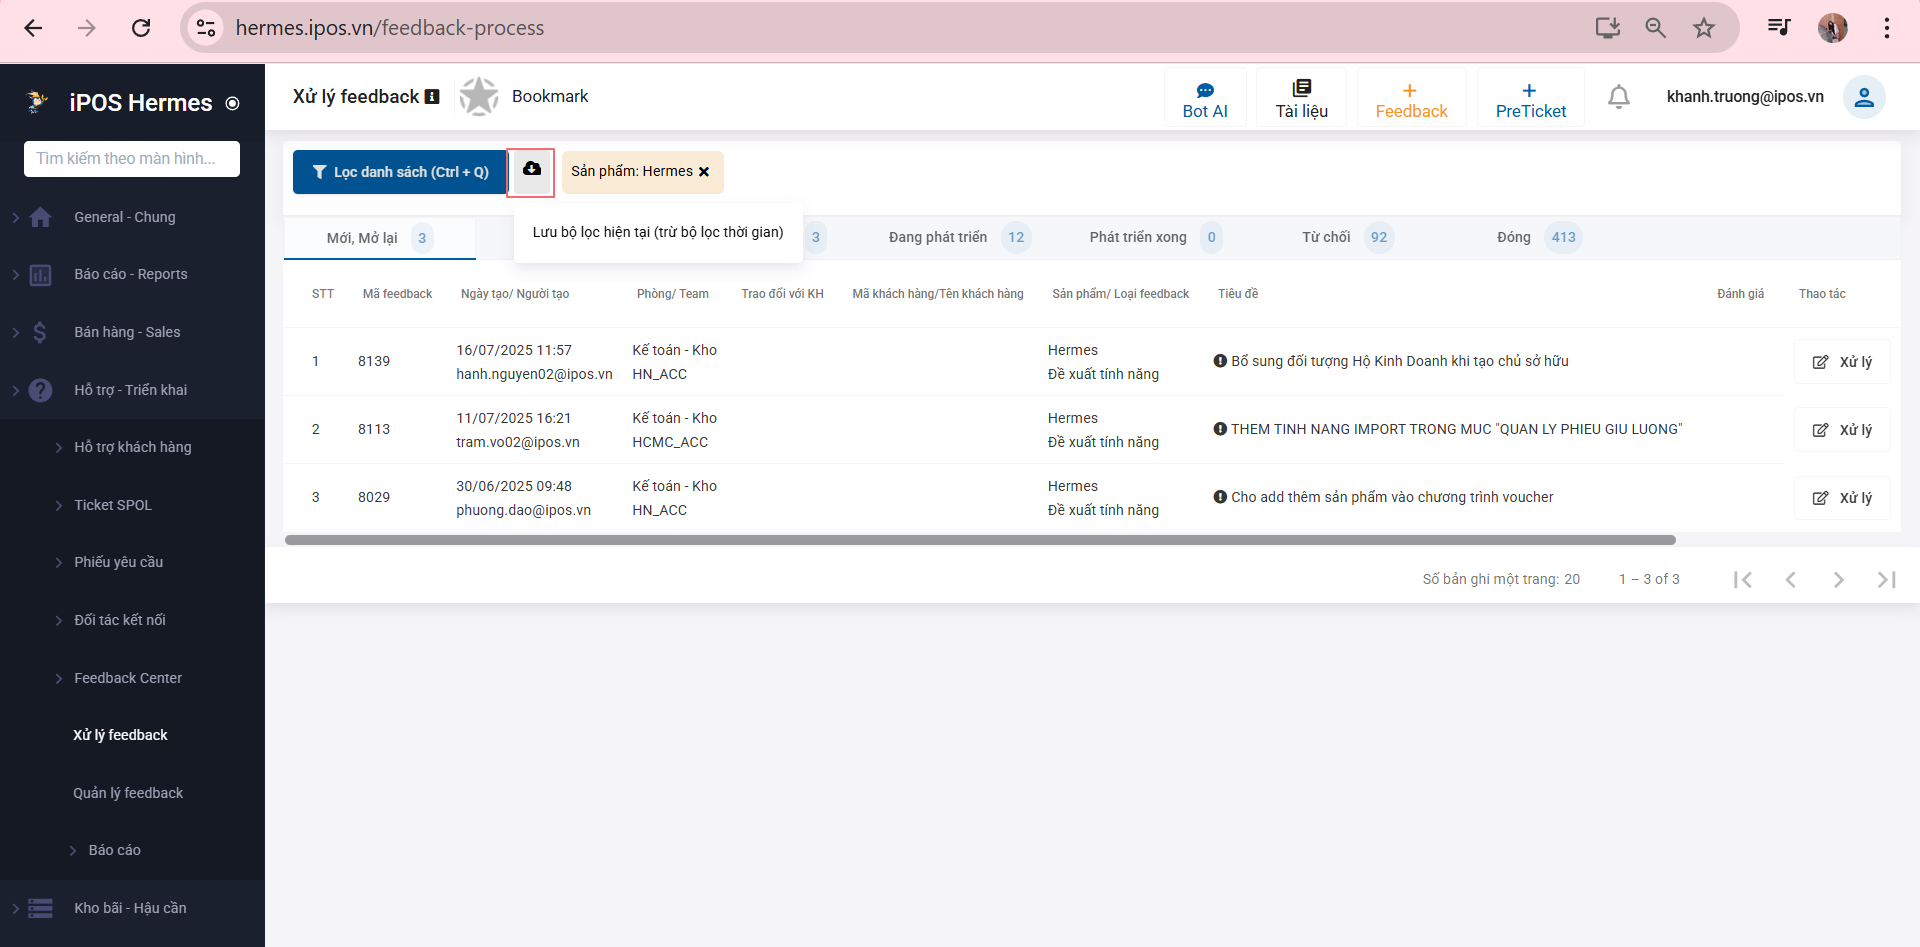Click Lọc danh sách filter button
This screenshot has width=1920, height=947.
[400, 172]
